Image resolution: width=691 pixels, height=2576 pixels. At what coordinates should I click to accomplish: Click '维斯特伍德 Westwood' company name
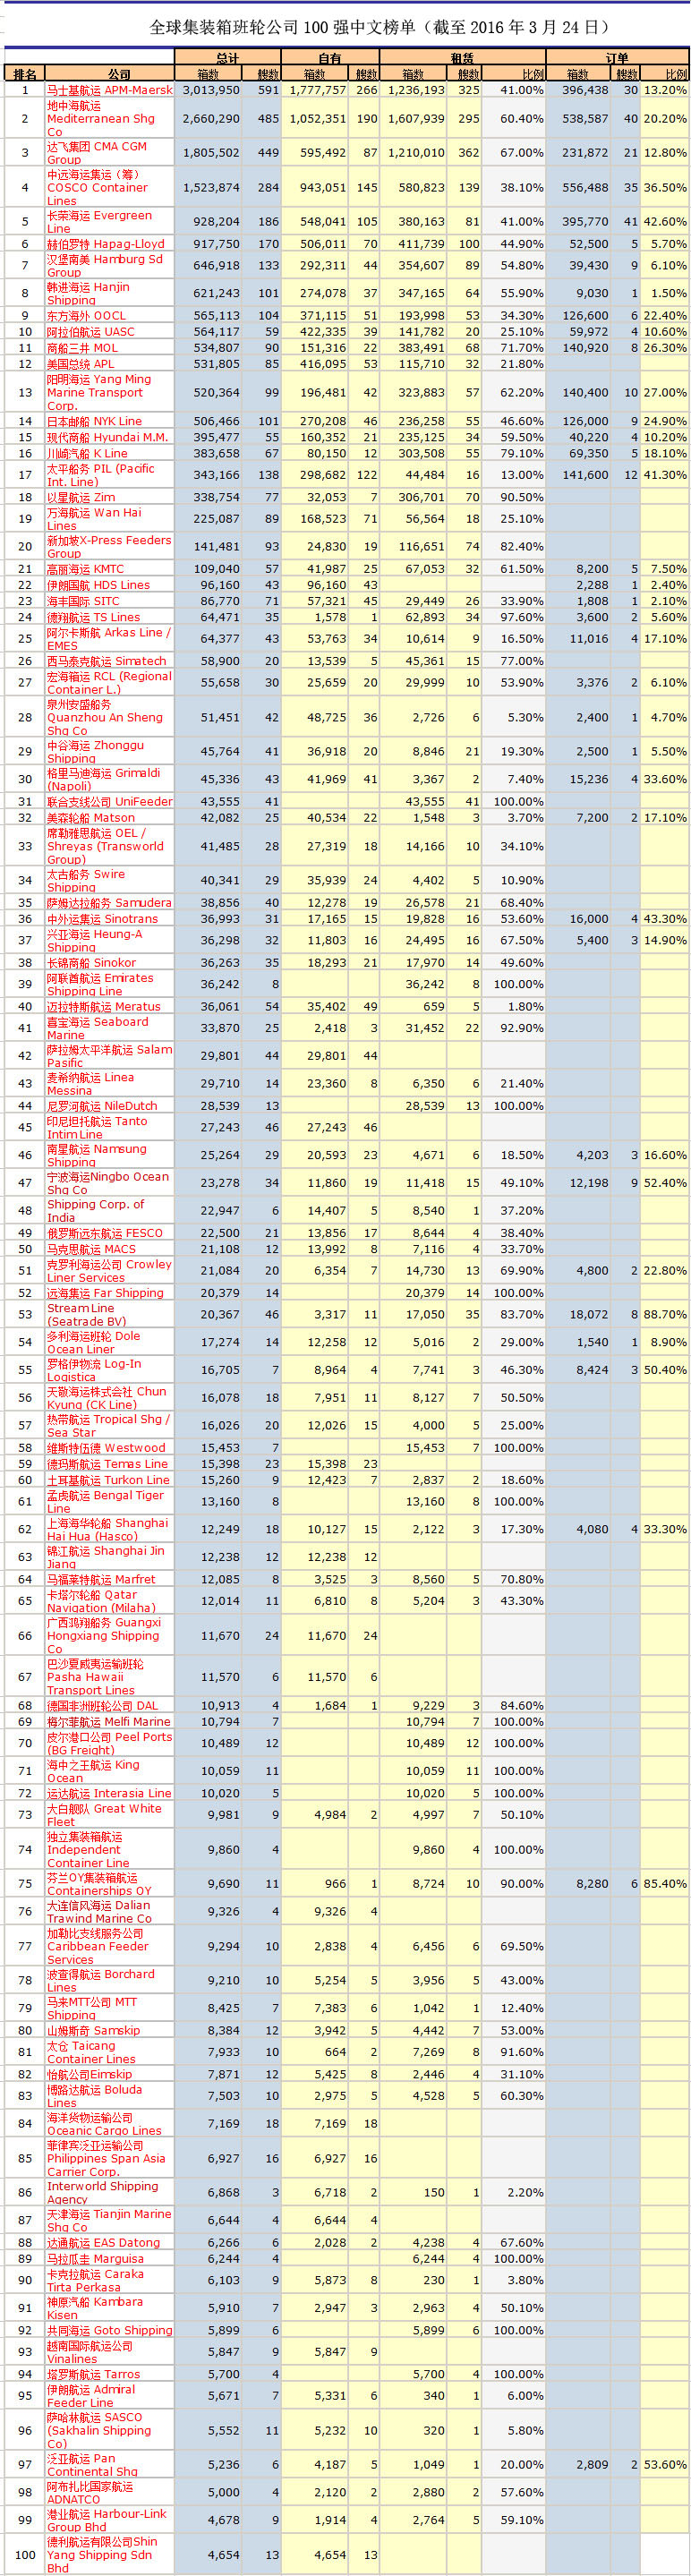coord(107,1447)
